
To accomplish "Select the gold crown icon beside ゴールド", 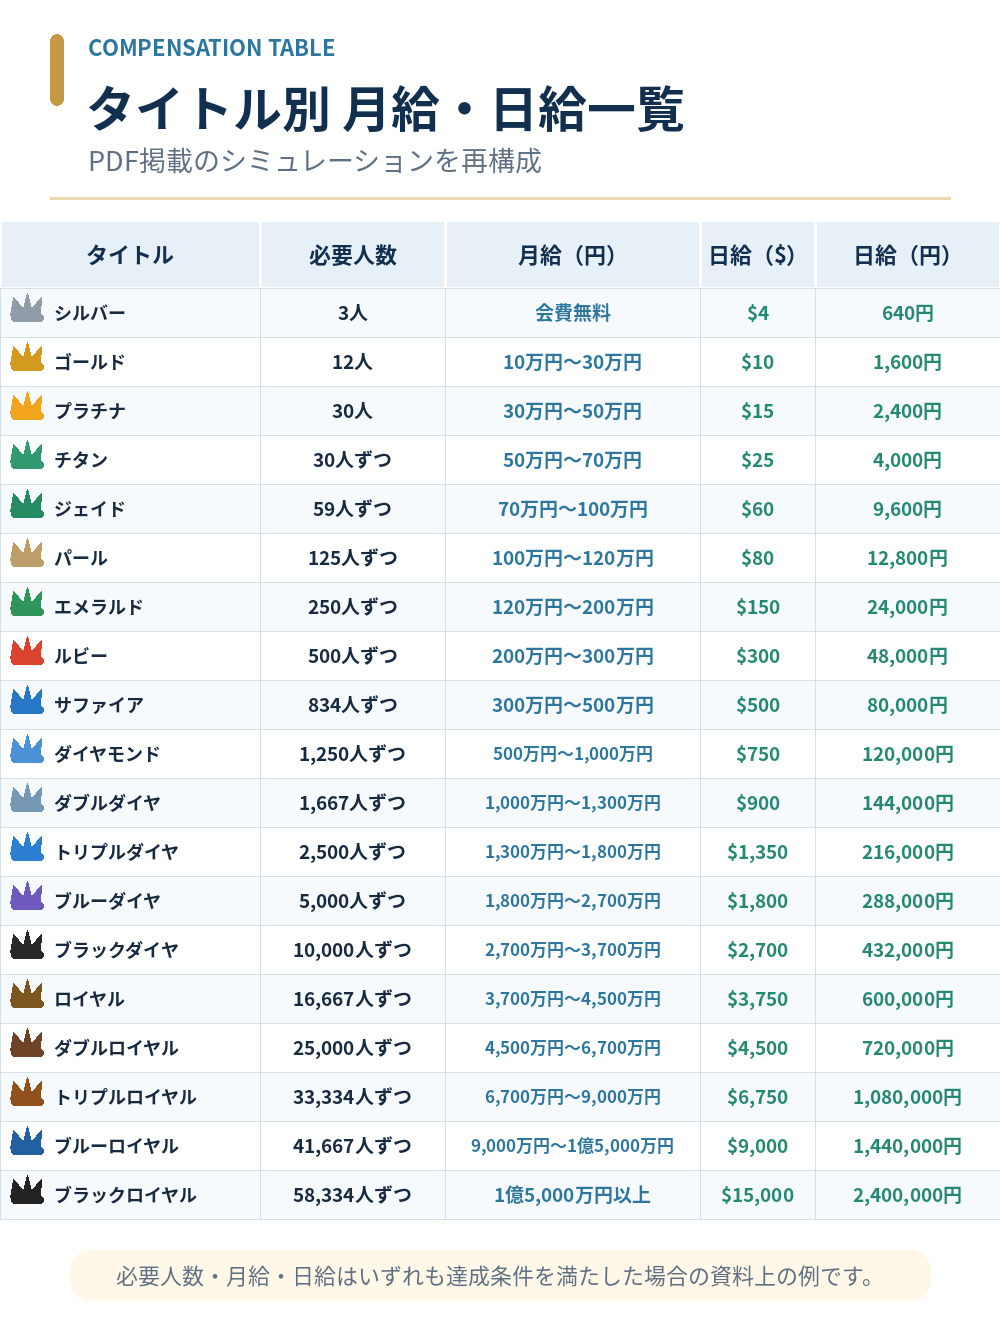I will point(27,358).
